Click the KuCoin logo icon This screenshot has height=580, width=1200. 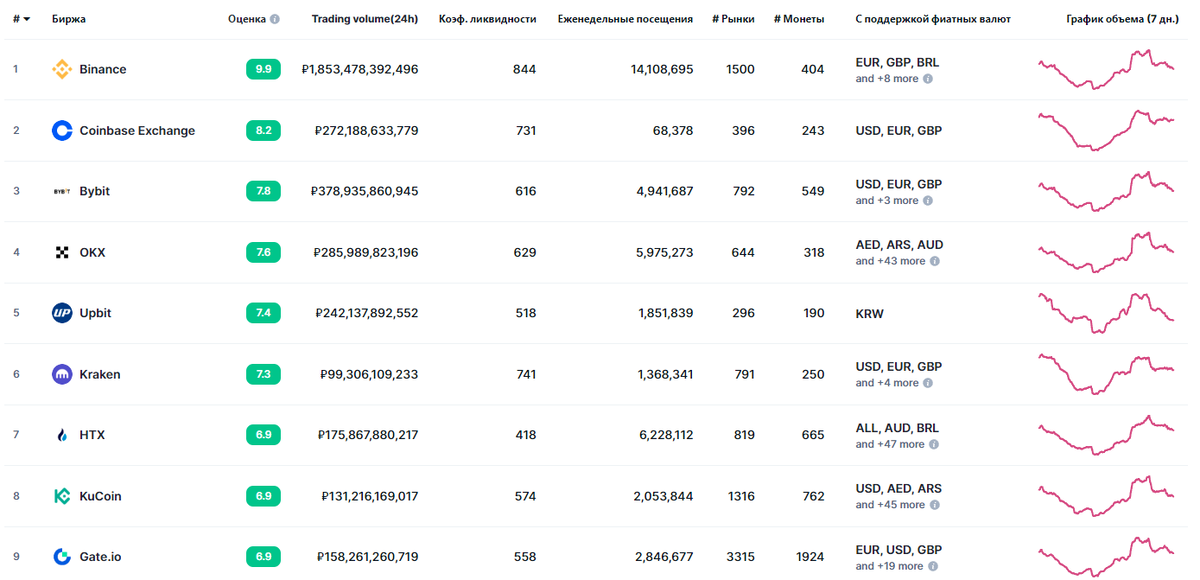coord(62,496)
